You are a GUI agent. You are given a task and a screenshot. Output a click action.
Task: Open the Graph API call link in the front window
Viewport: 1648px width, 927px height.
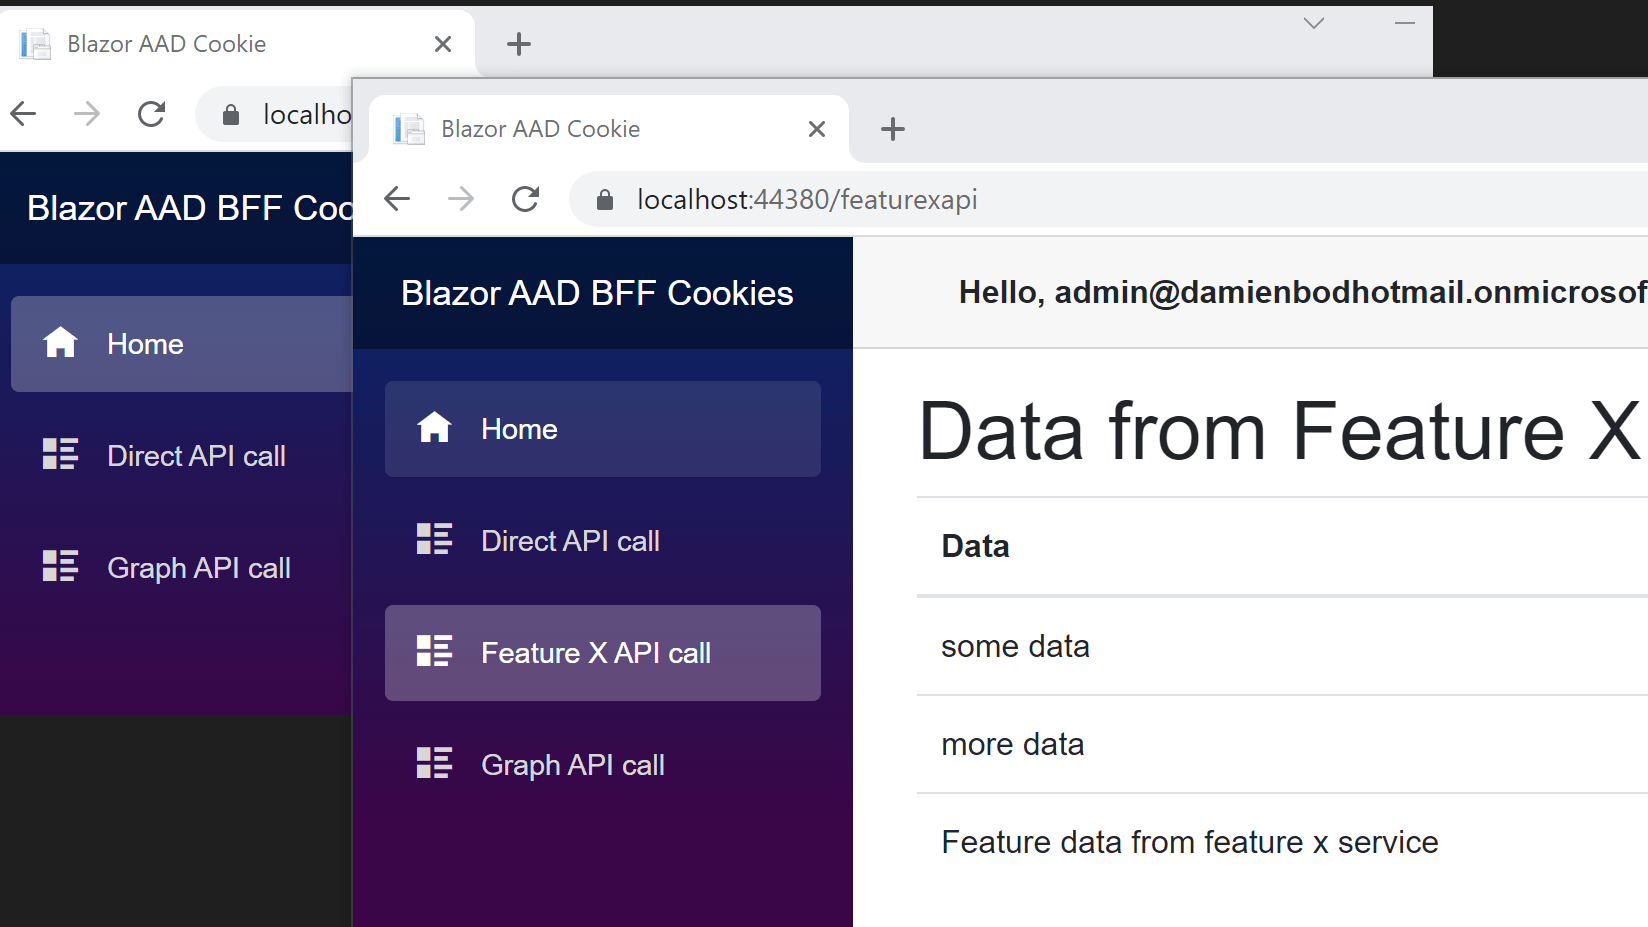coord(572,765)
